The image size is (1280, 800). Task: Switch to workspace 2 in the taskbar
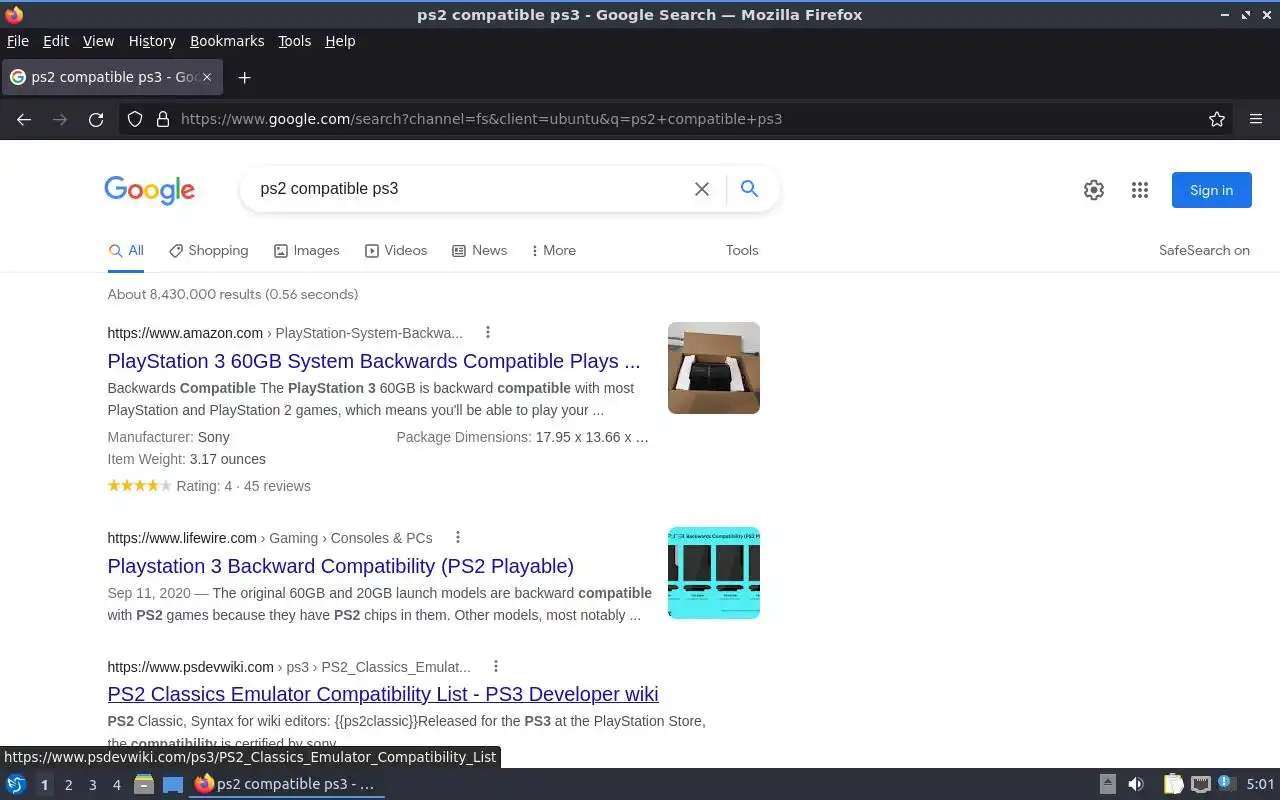click(x=68, y=785)
